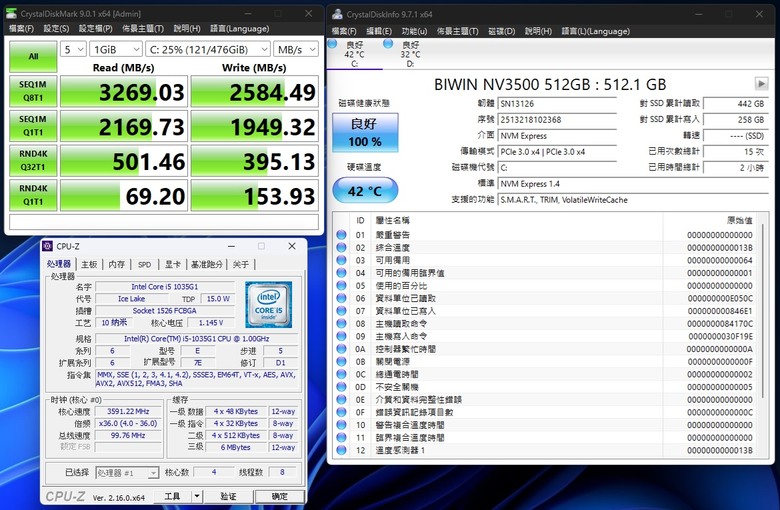This screenshot has width=780, height=510.
Task: Click status dot for attribute 0D 不安全關機
Action: [x=341, y=387]
